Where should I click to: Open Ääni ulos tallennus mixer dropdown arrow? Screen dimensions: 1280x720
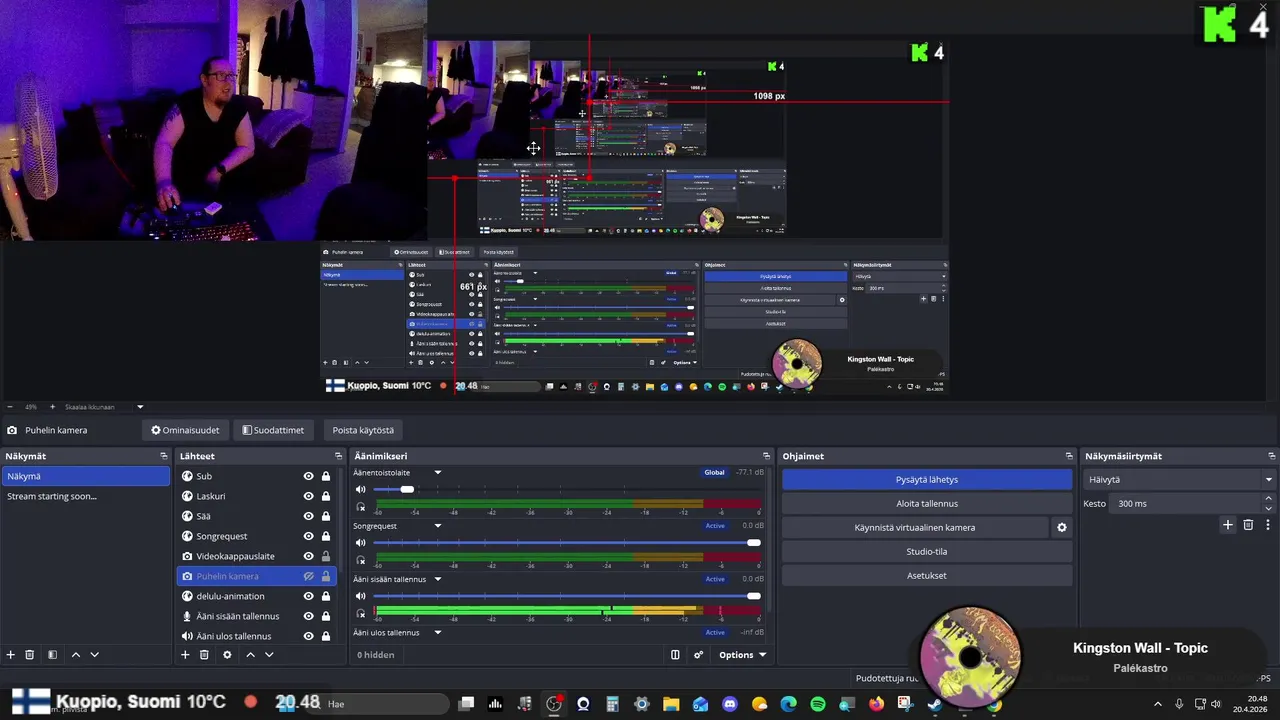tap(437, 632)
